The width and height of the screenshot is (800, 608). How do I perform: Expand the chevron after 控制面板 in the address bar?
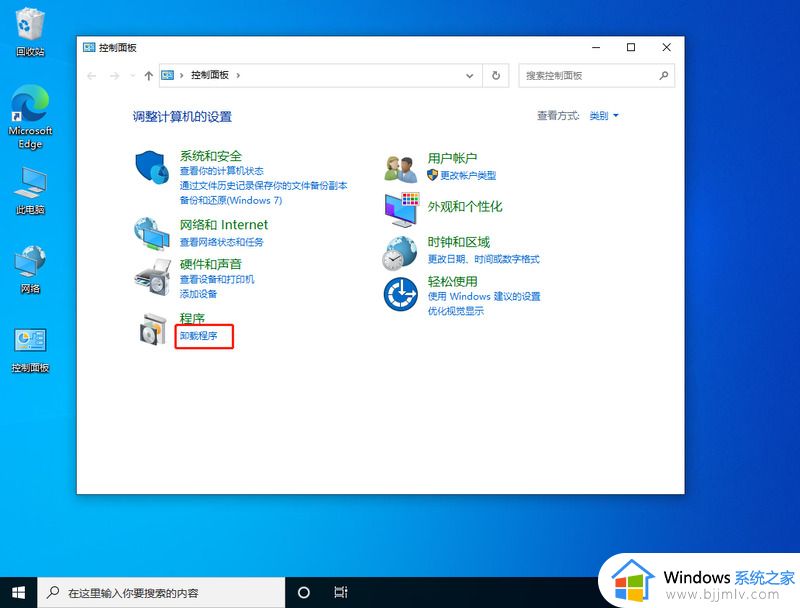[238, 75]
